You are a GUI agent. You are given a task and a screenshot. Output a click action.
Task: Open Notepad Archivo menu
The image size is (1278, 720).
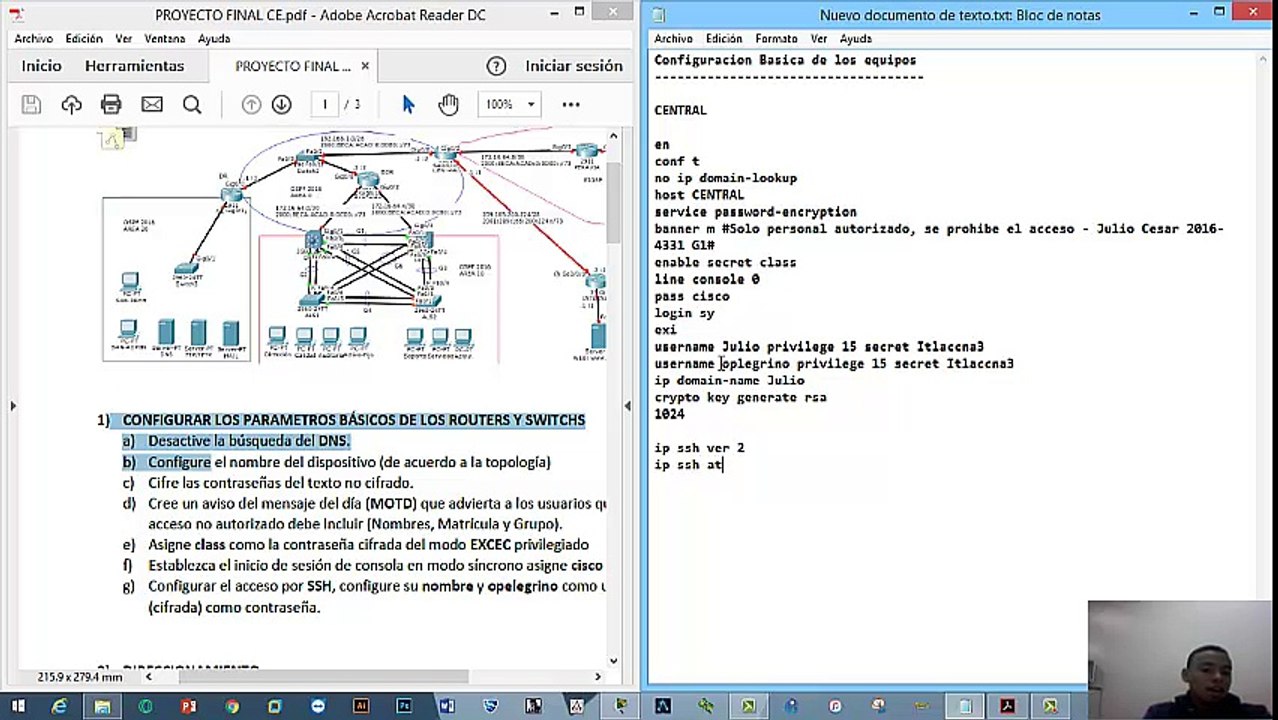pos(674,38)
